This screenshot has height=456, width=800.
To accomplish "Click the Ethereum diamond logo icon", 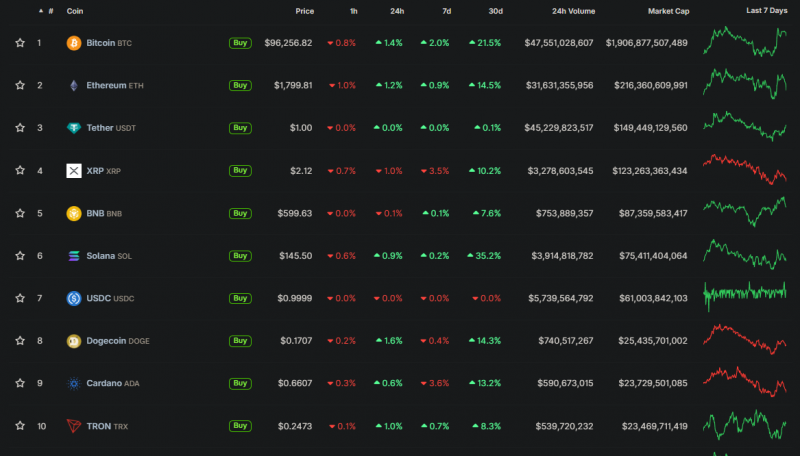I will (x=73, y=85).
